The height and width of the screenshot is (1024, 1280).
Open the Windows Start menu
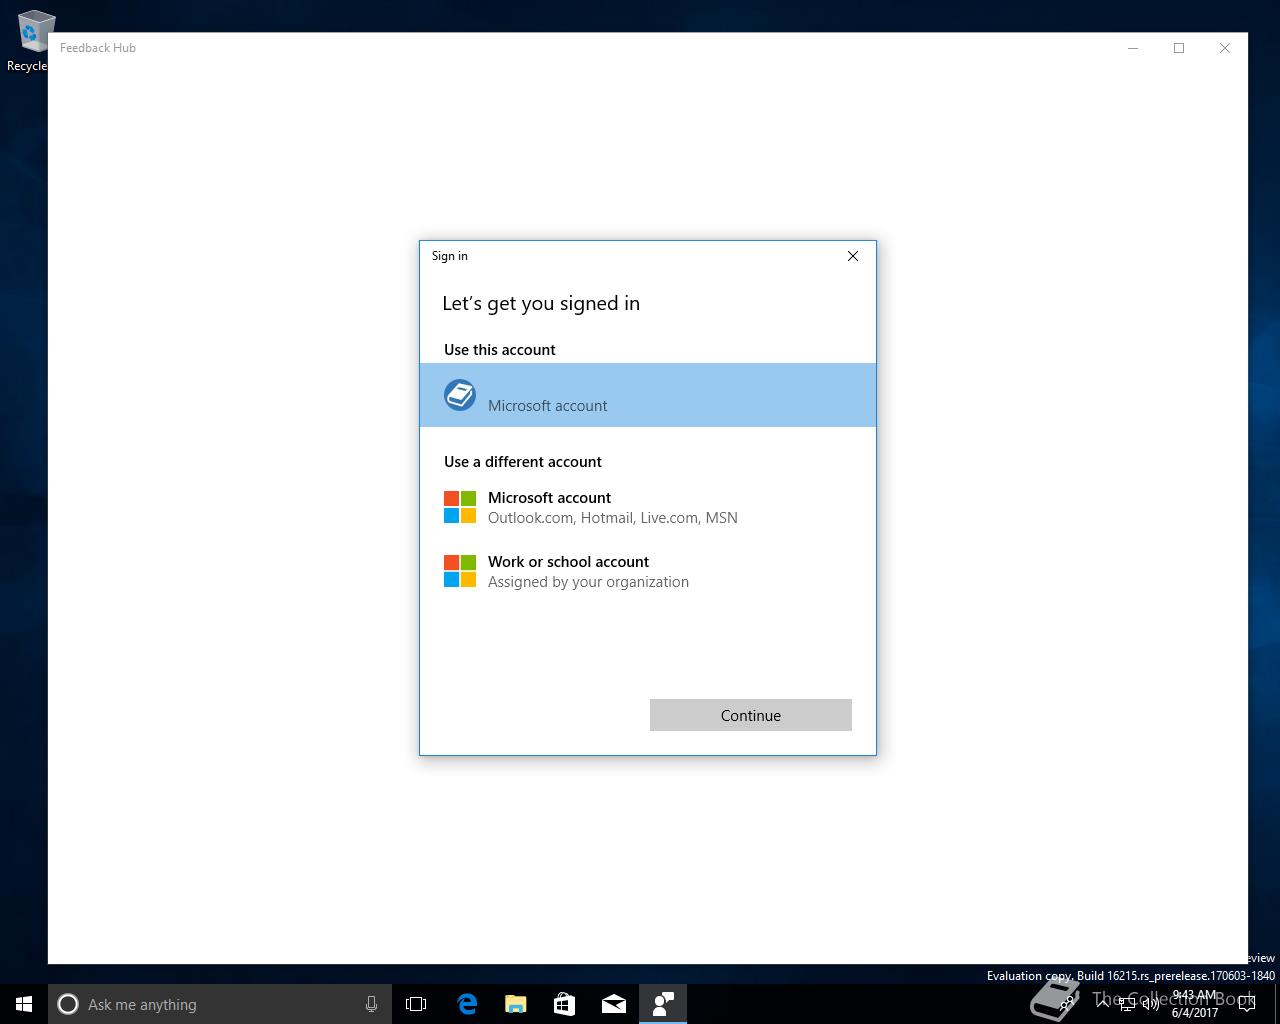[x=24, y=1004]
